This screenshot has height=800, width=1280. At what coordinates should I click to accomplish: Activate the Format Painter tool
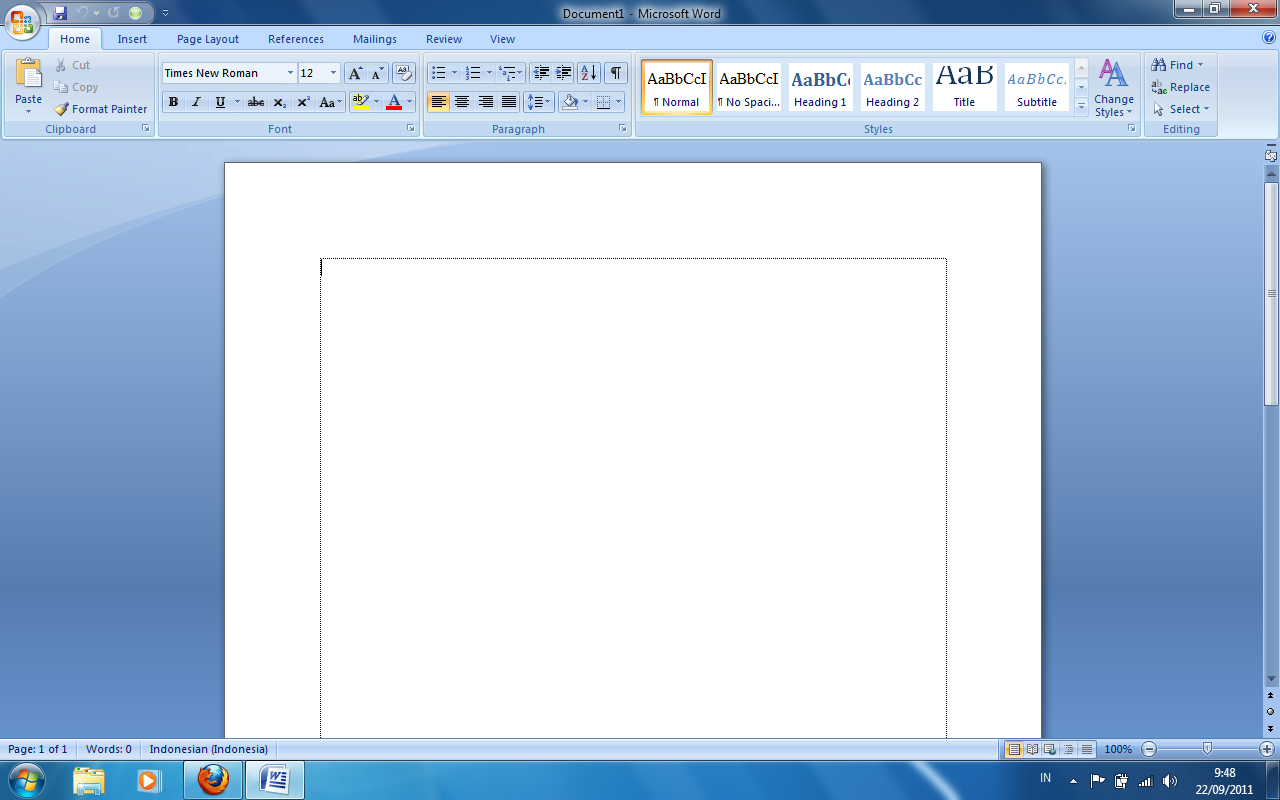coord(100,109)
